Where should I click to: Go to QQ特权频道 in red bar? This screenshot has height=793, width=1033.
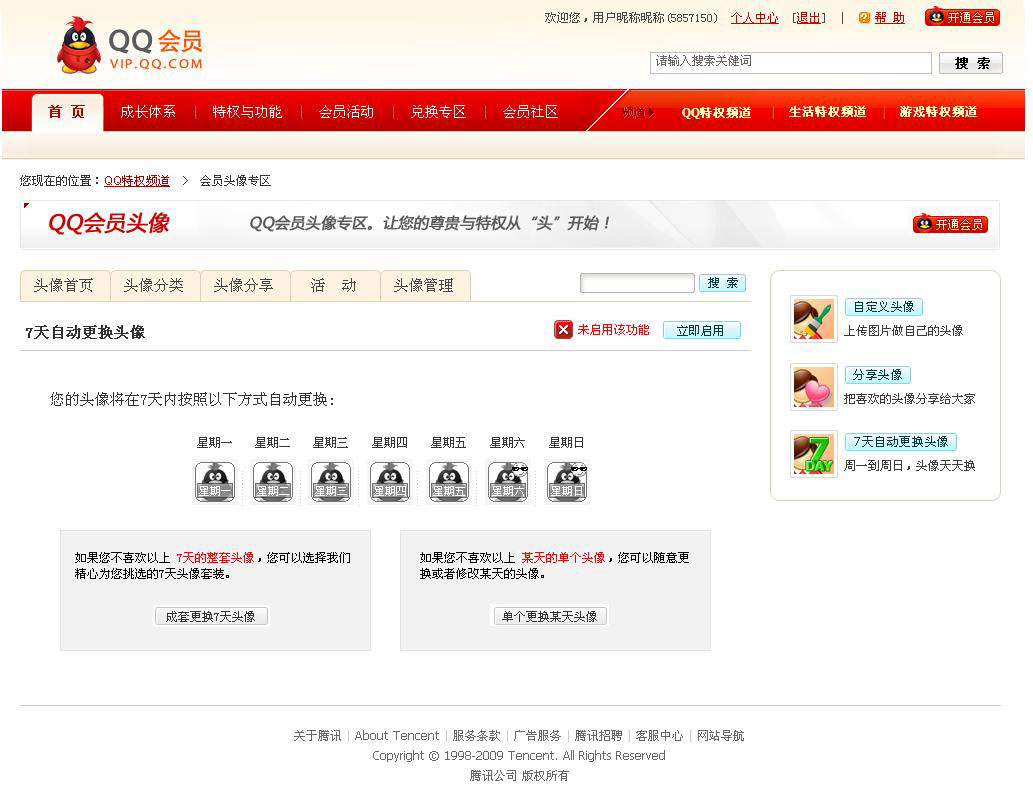click(x=716, y=113)
